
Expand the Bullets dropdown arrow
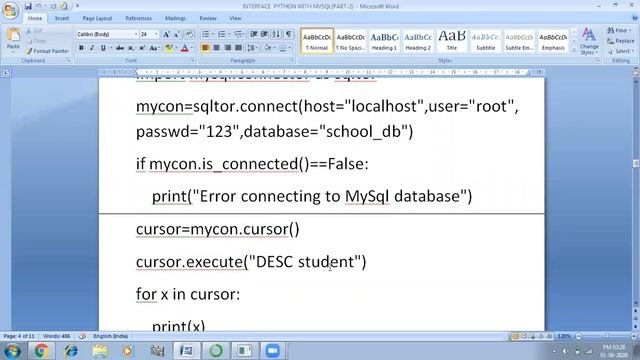(x=213, y=34)
